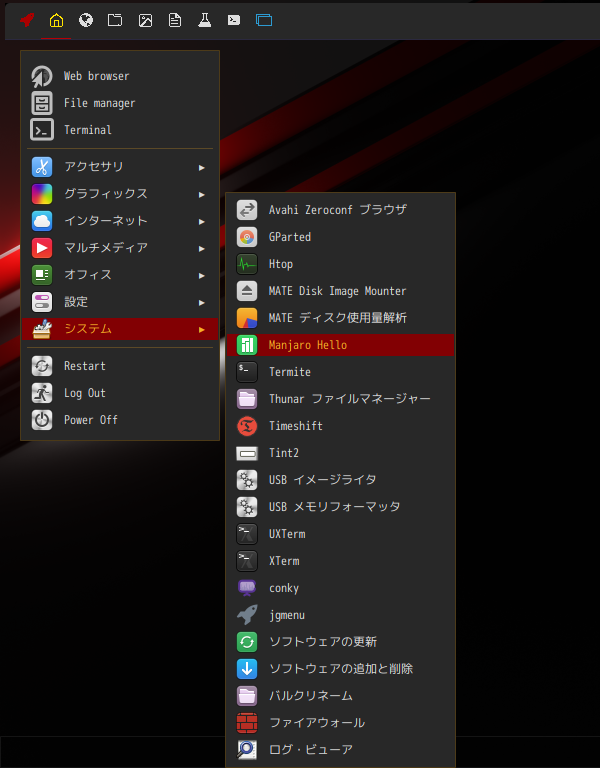
Task: Choose Power Off in the menu
Action: pos(120,420)
